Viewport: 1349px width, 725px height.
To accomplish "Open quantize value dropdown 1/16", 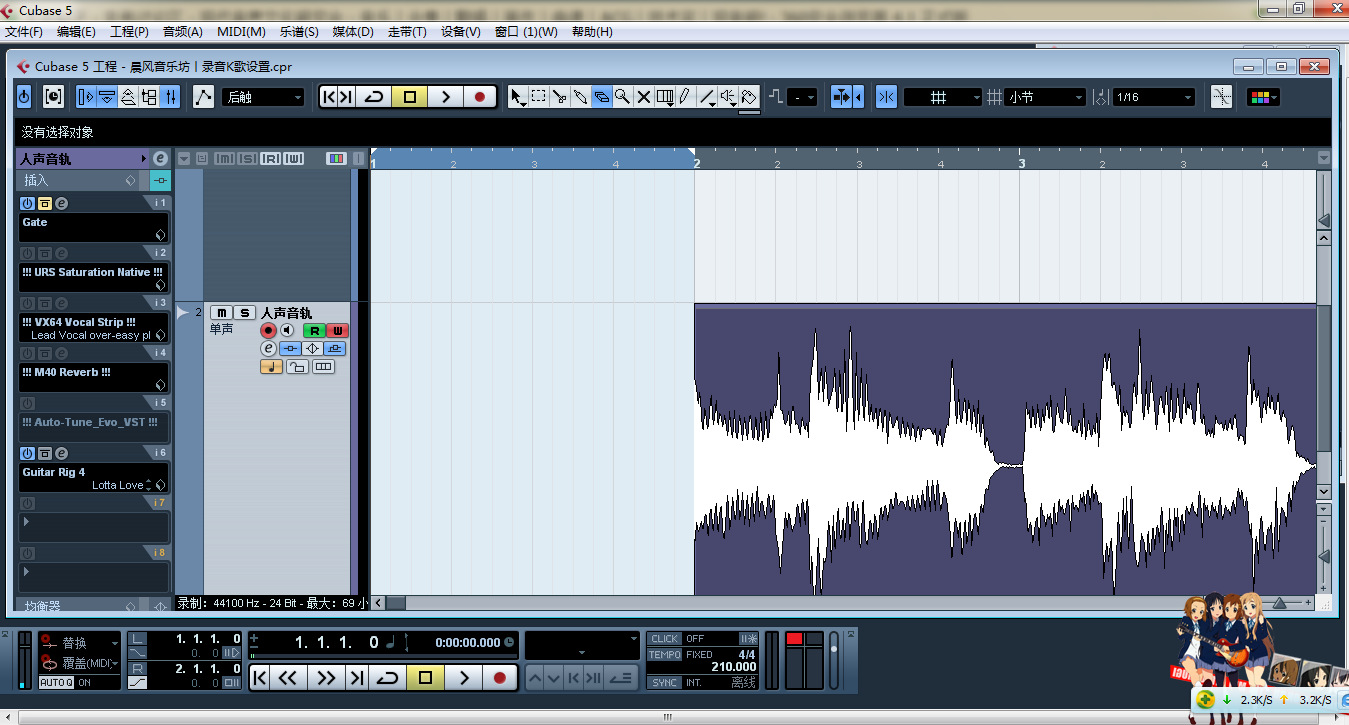I will (1154, 97).
